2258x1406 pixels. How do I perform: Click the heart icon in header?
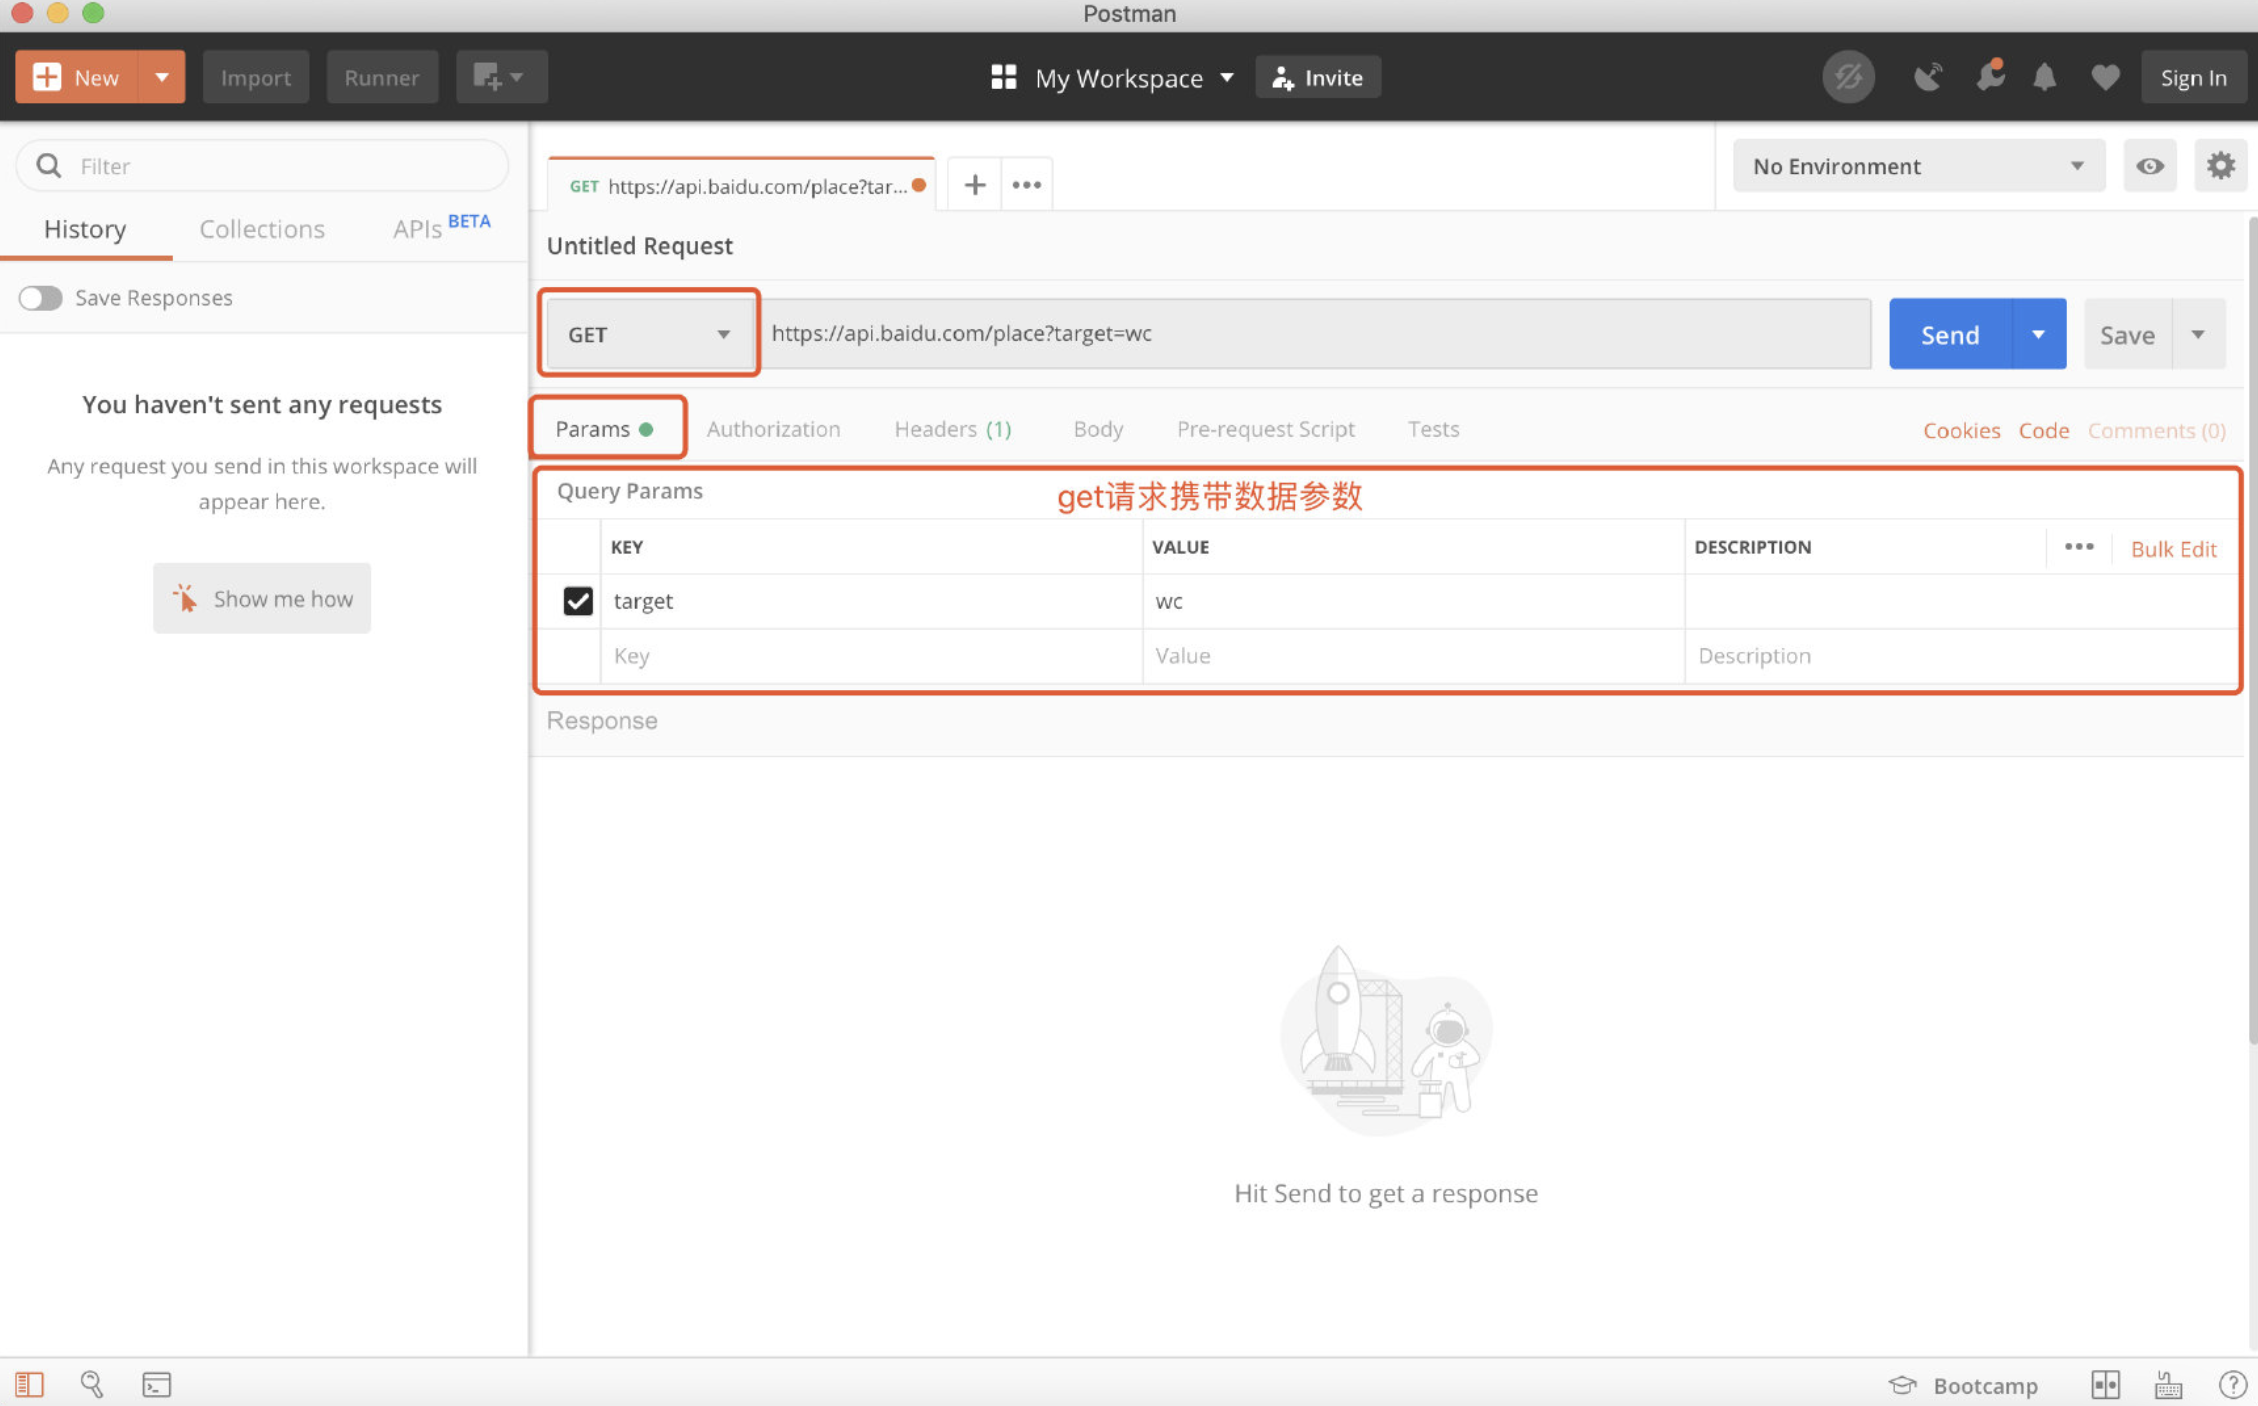click(x=2105, y=77)
